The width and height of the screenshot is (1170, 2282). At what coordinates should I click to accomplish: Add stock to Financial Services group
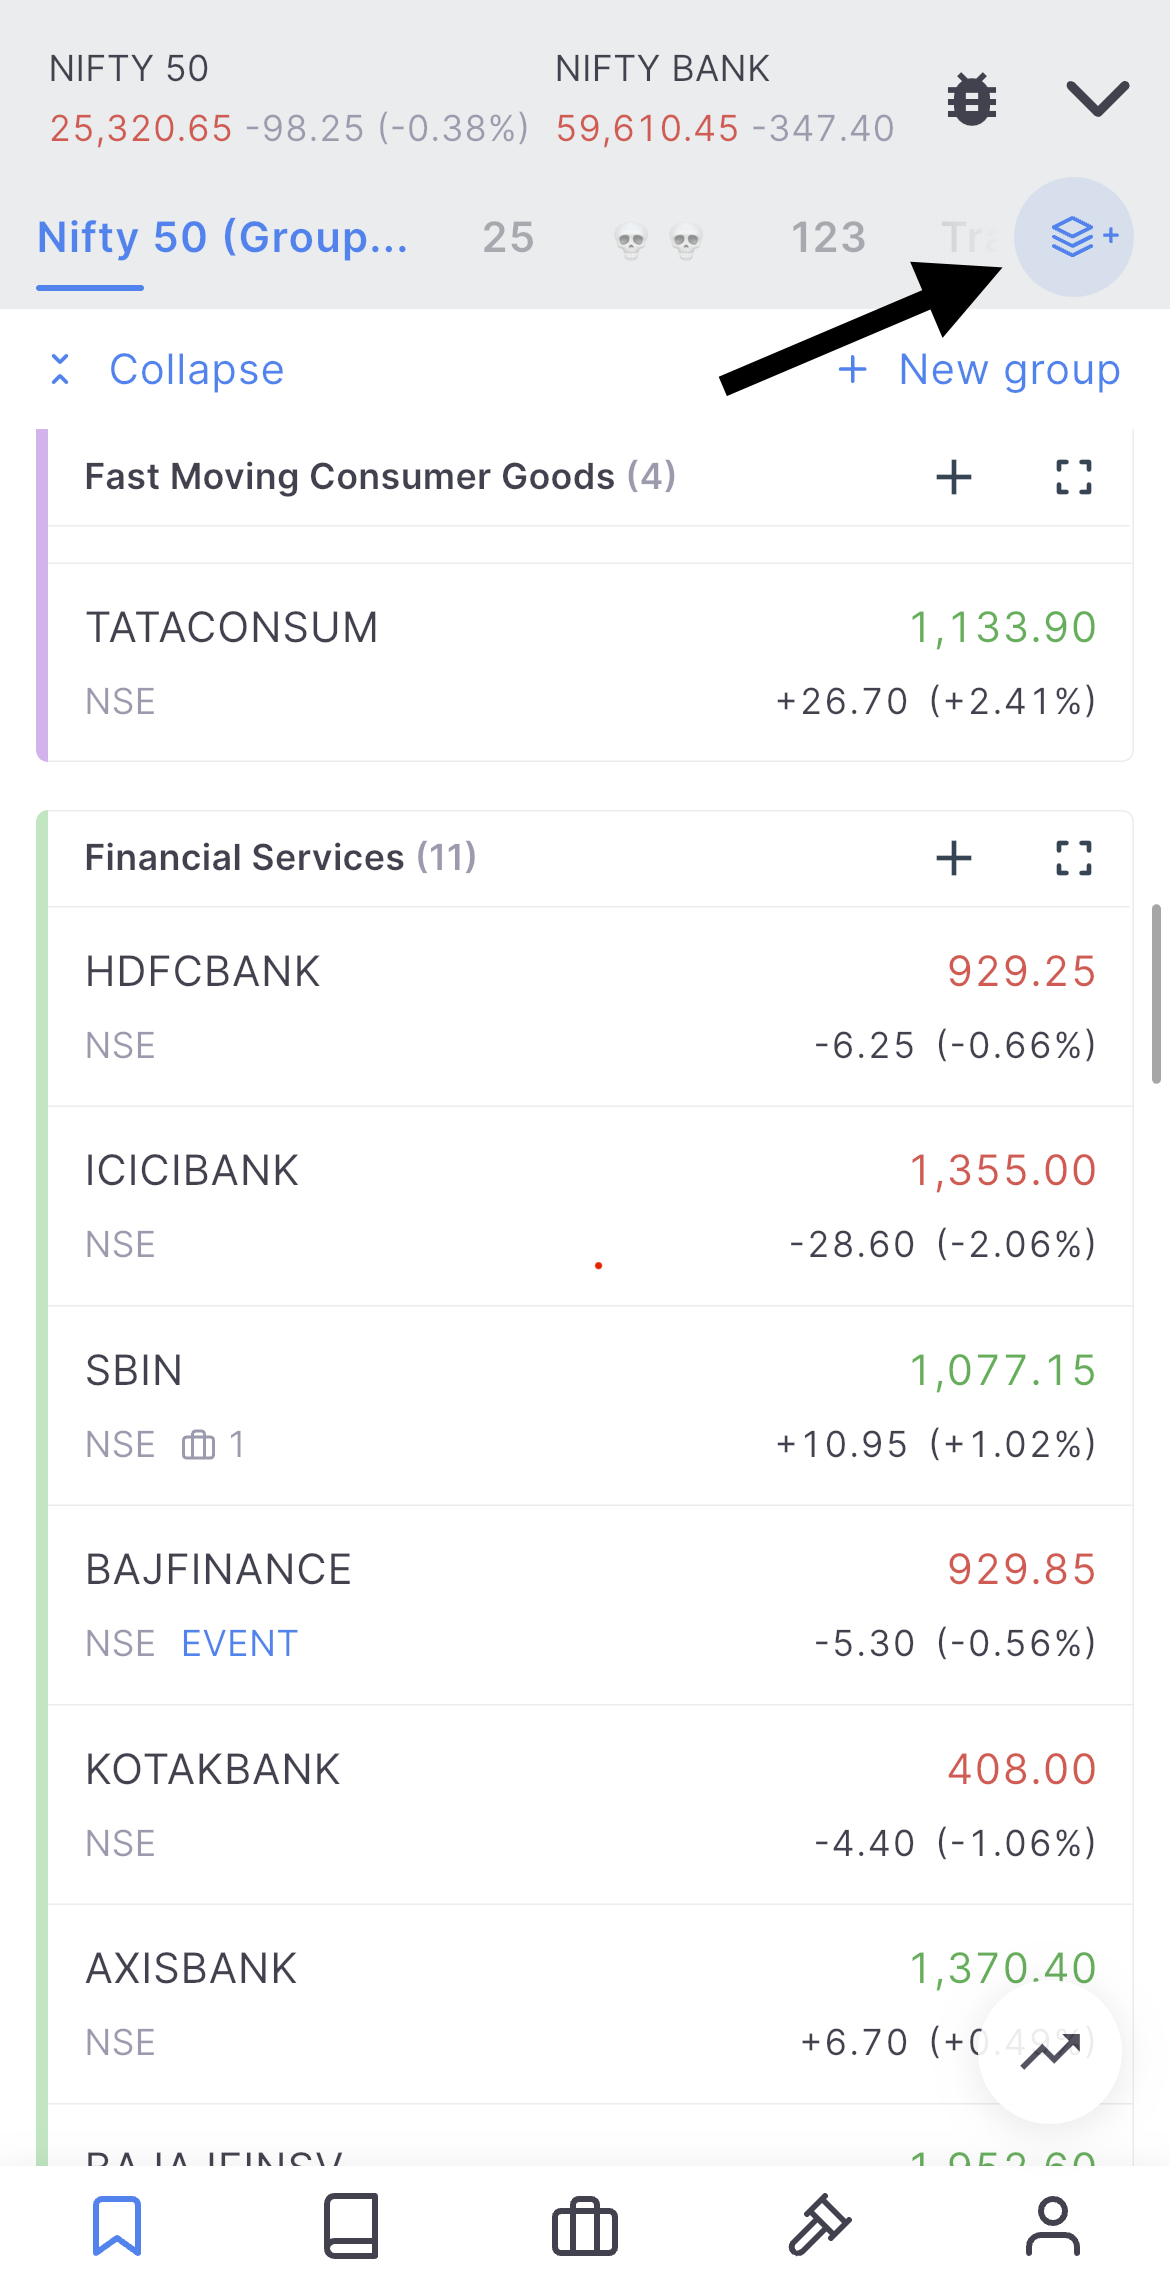(x=954, y=858)
